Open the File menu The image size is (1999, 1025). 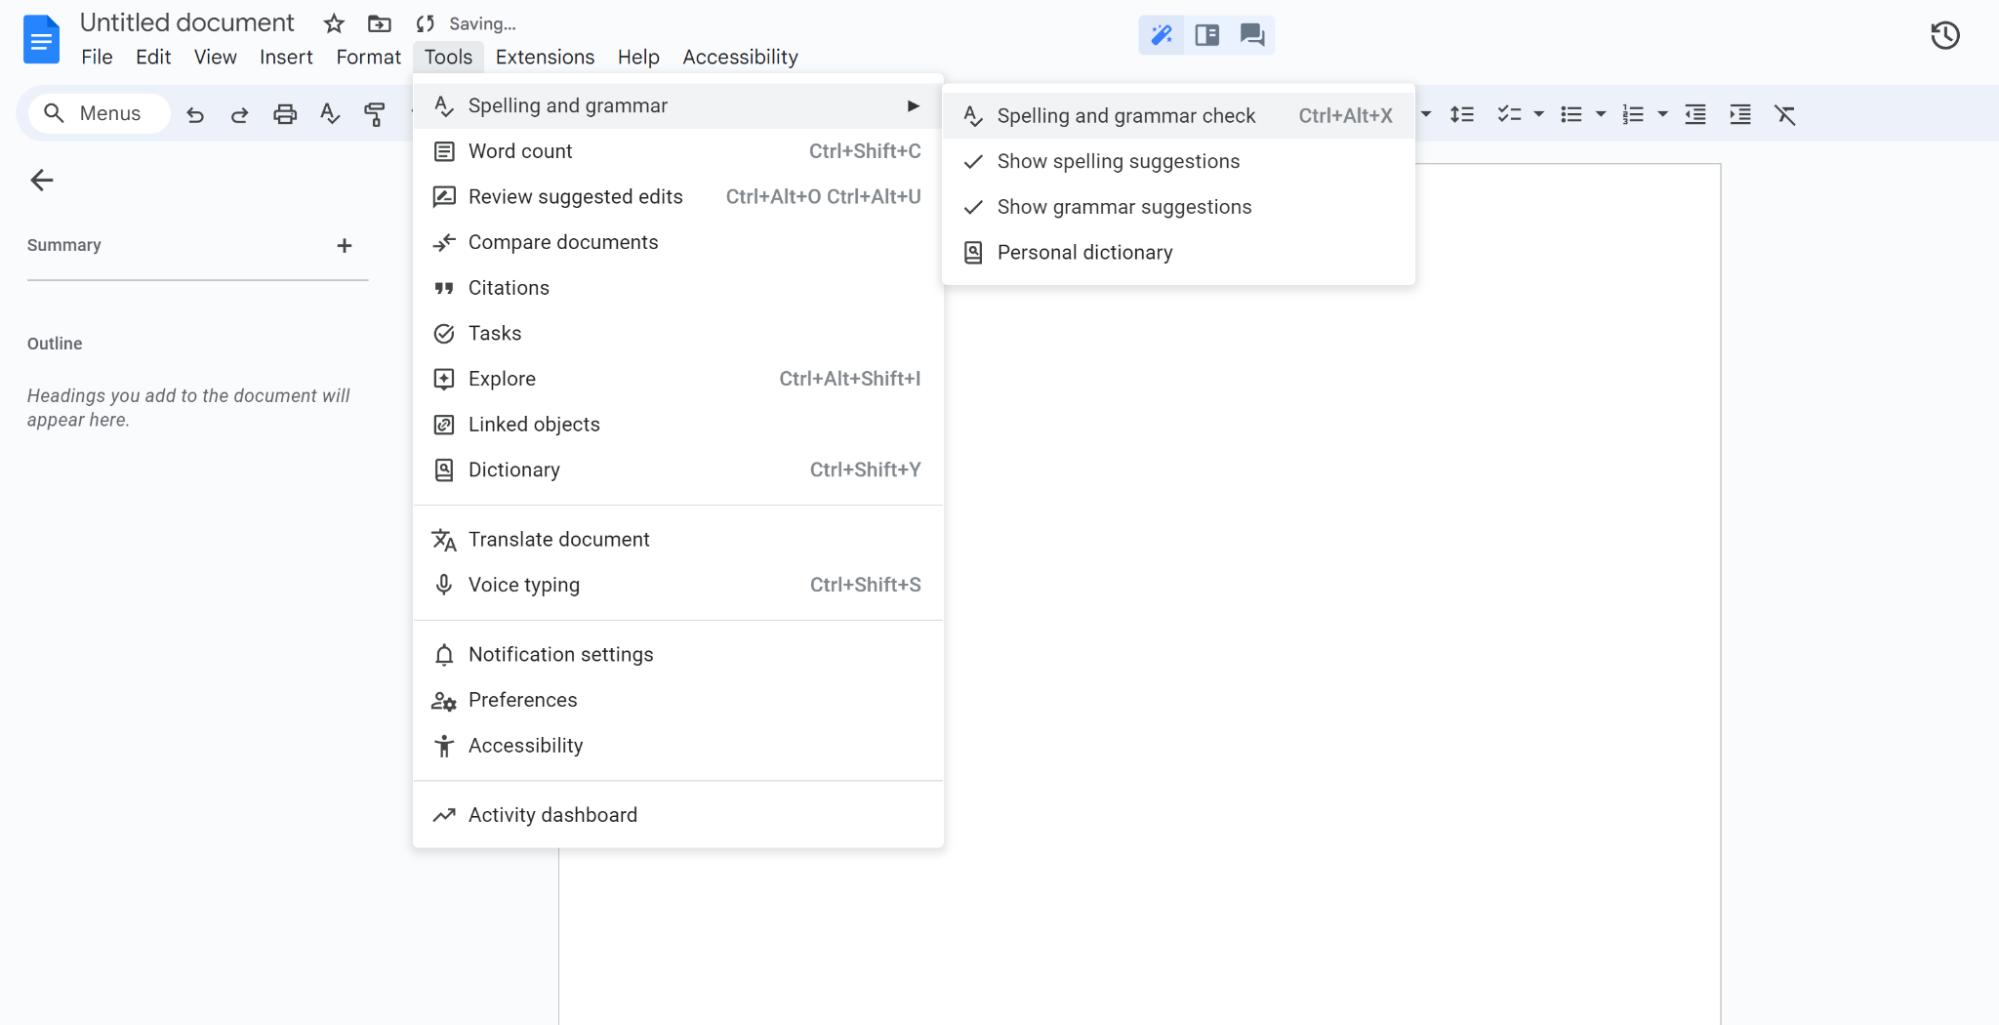pyautogui.click(x=97, y=57)
